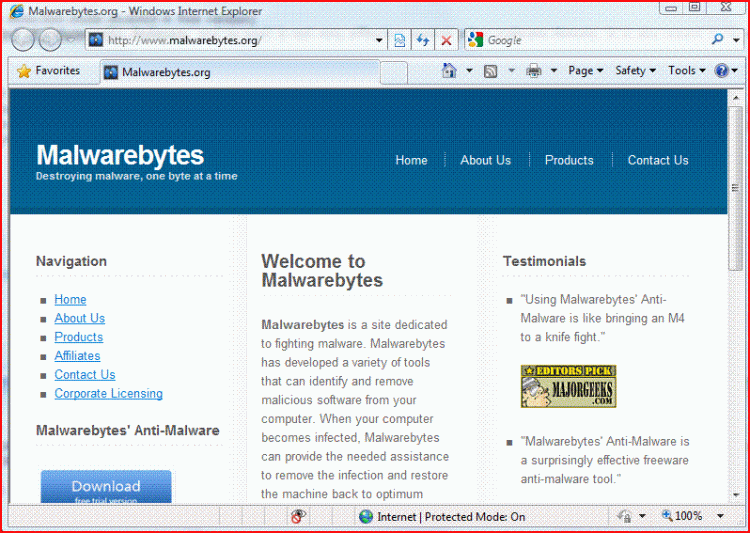This screenshot has width=750, height=533.
Task: Open the search provider dropdown arrow
Action: (736, 40)
